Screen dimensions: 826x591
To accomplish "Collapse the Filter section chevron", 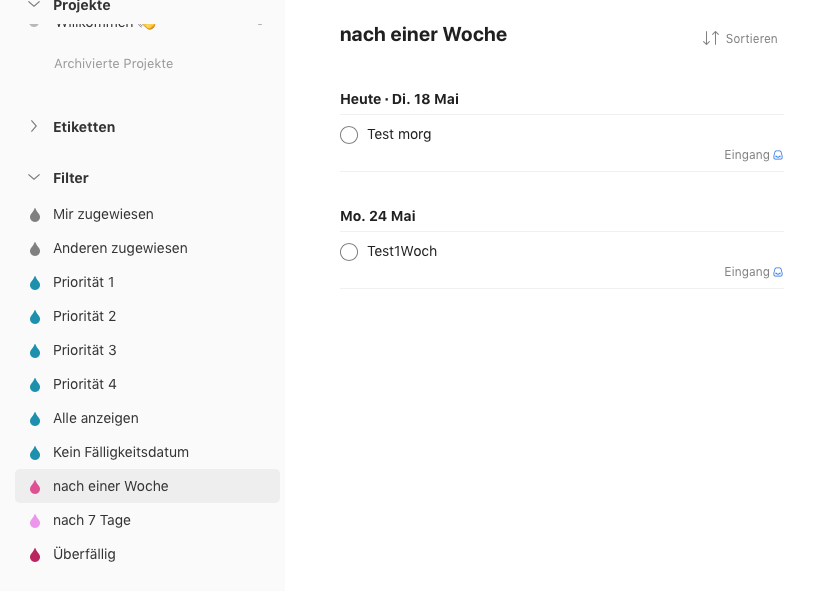I will 34,178.
